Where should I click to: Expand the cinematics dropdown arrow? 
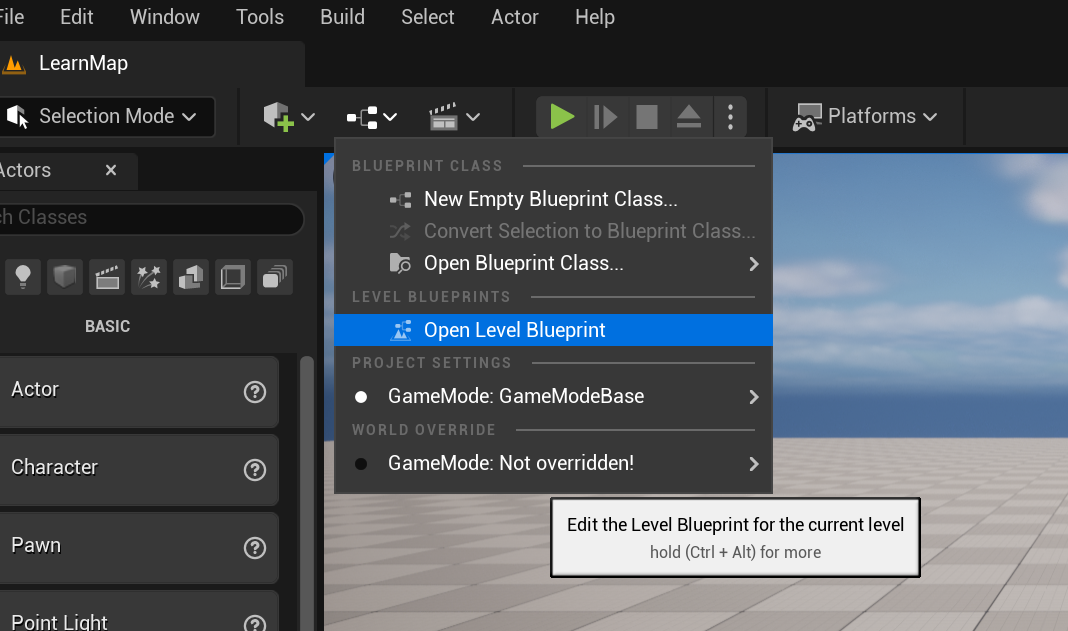473,117
